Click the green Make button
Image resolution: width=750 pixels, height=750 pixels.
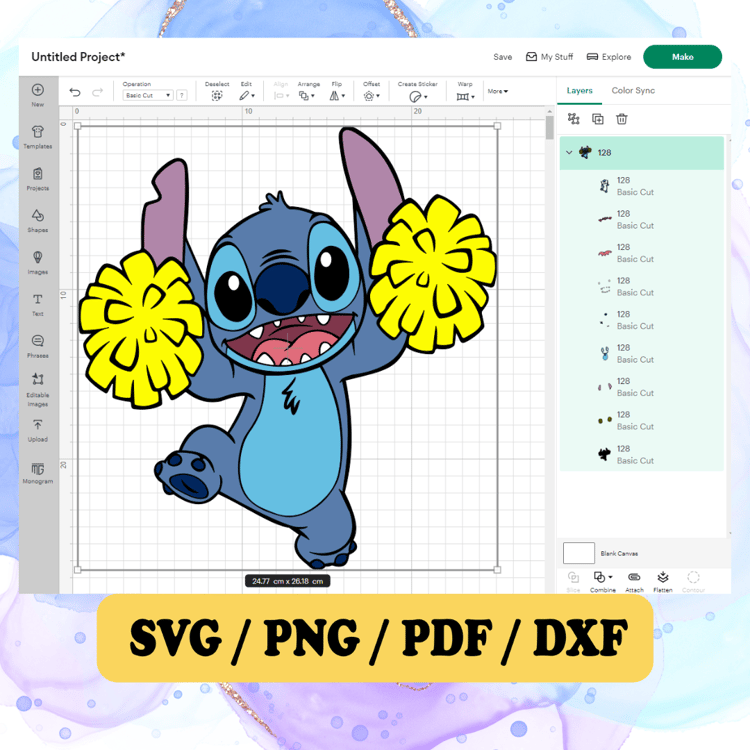pos(682,57)
